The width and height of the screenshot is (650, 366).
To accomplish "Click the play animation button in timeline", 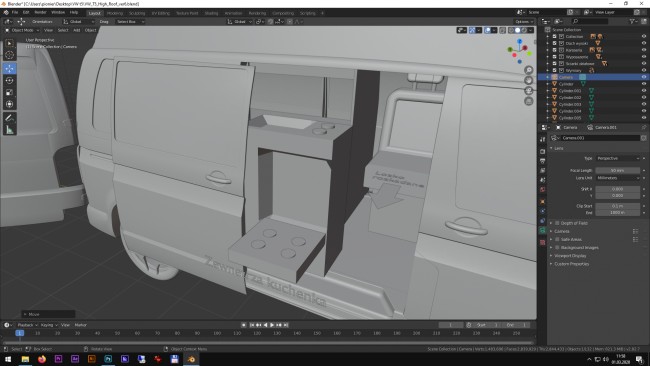I will point(272,325).
